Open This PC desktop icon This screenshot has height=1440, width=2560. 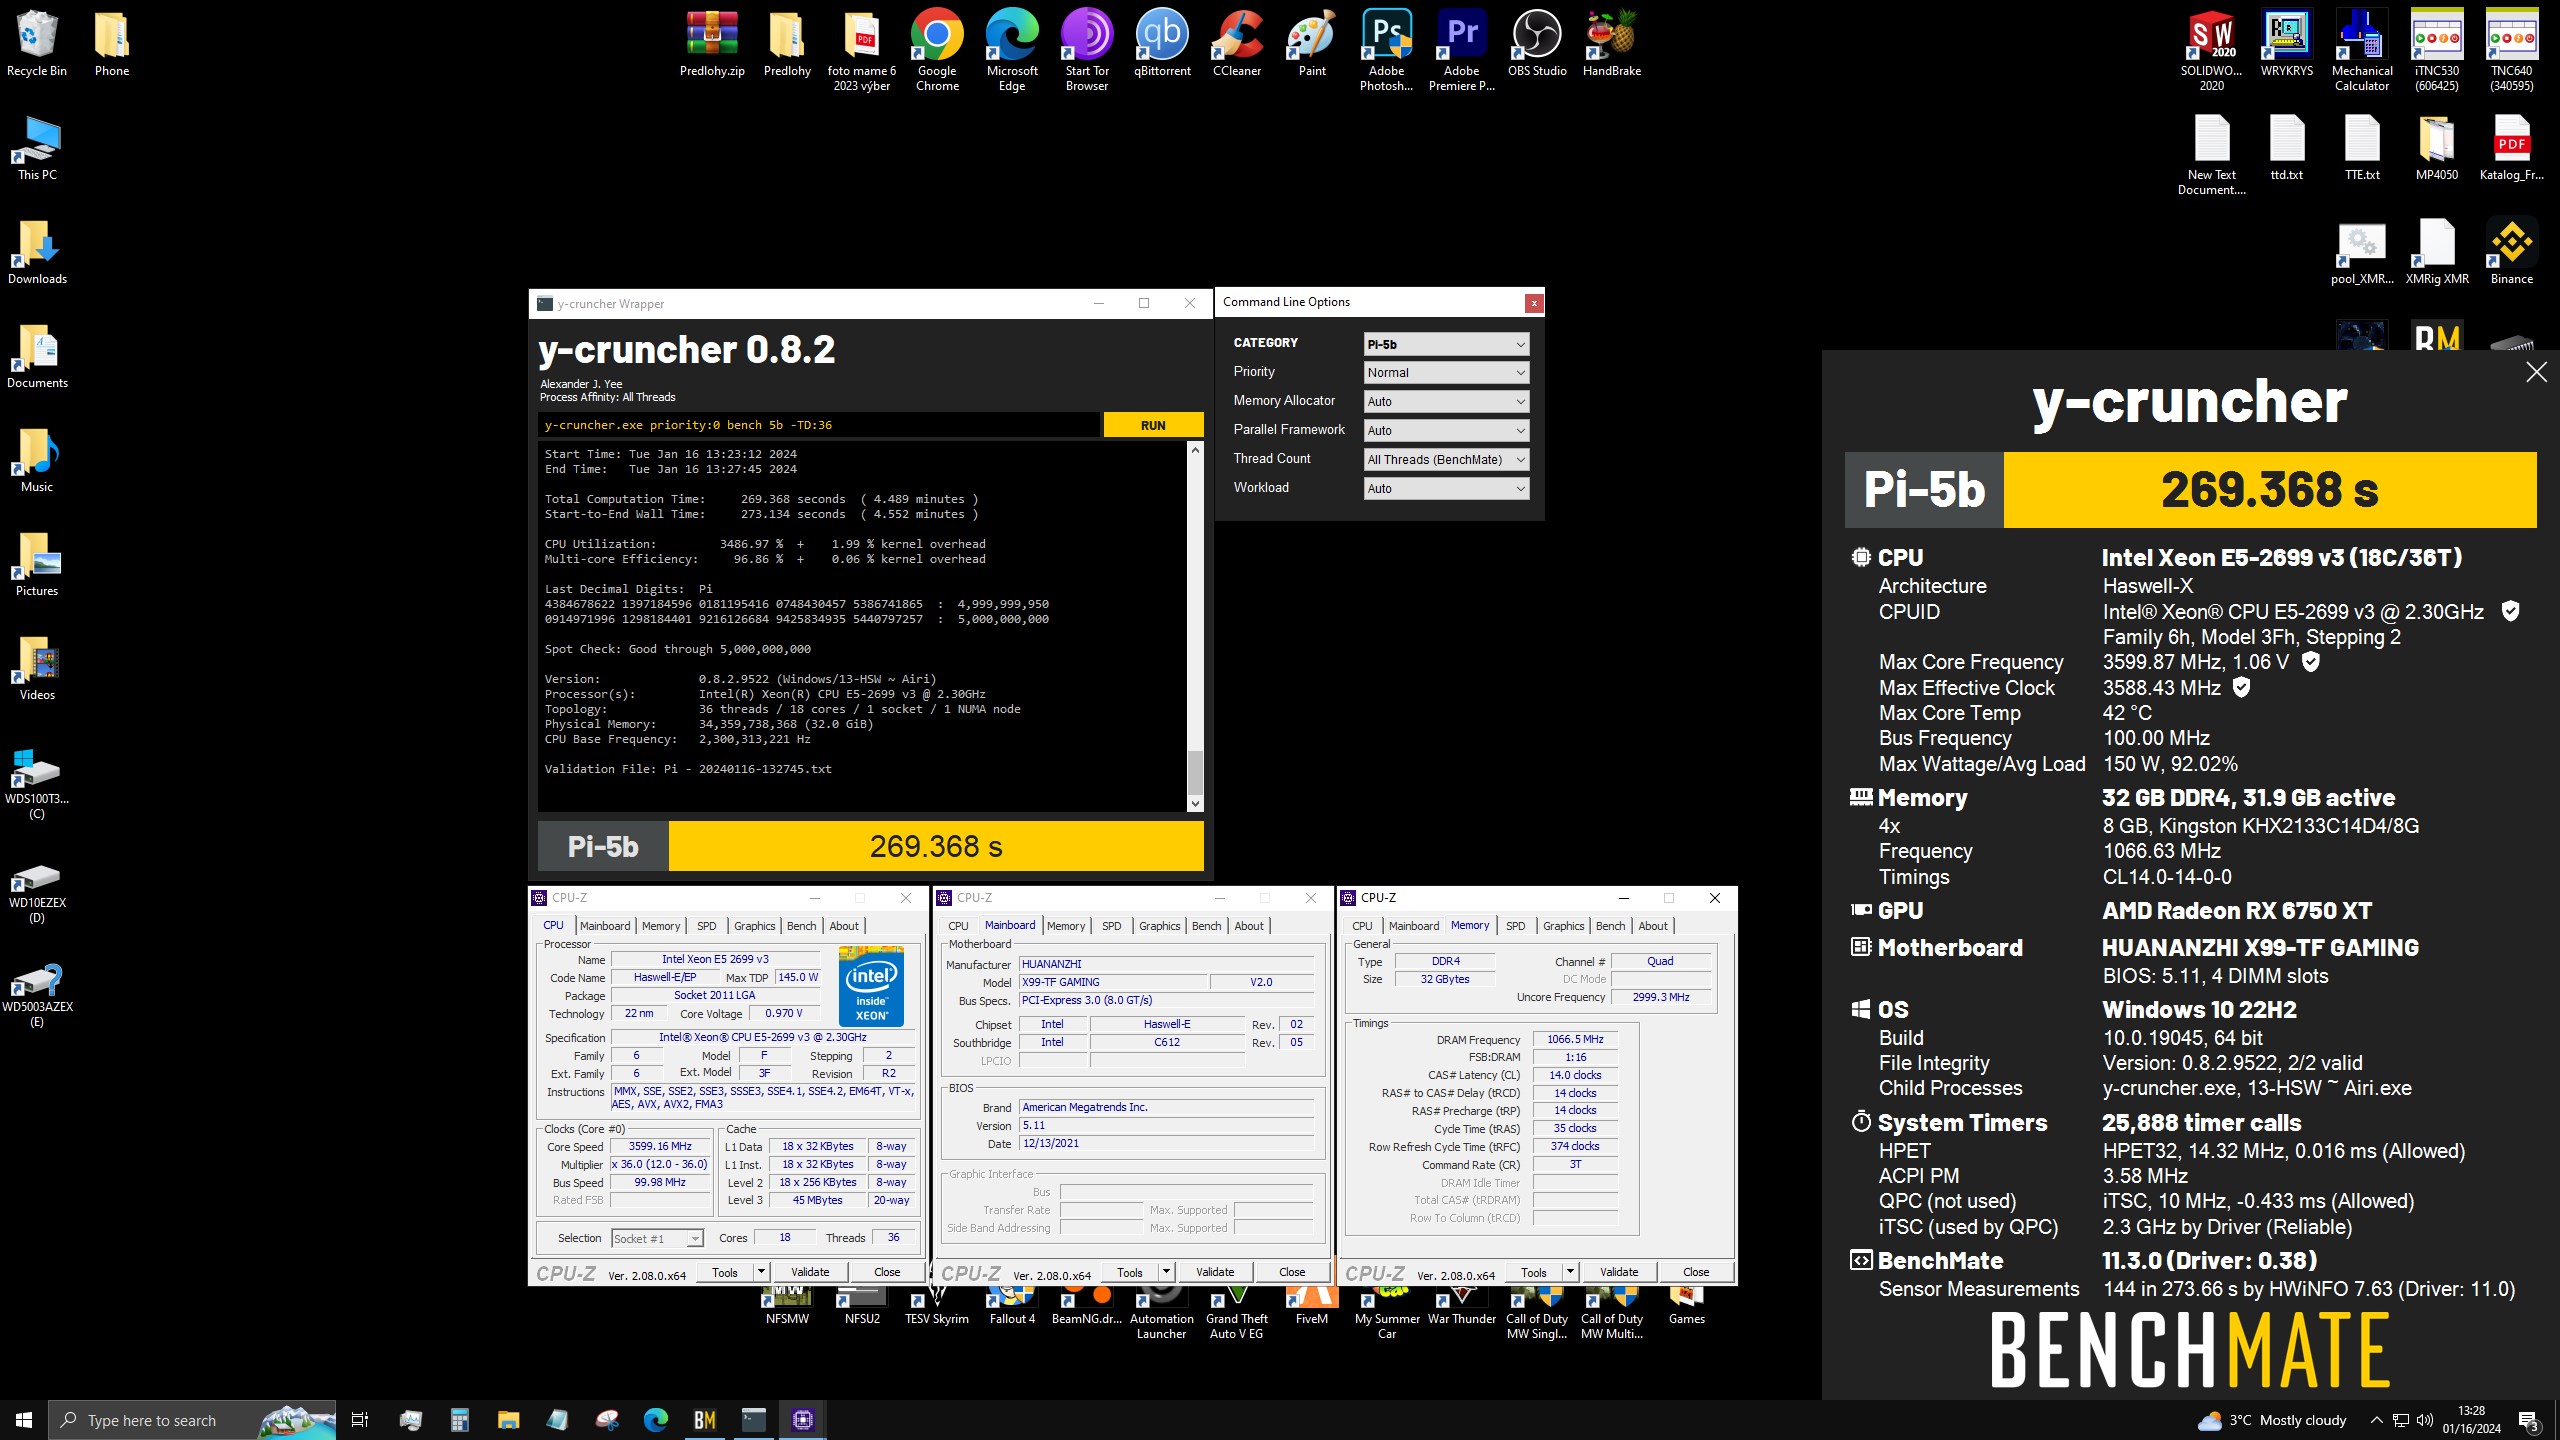point(37,148)
